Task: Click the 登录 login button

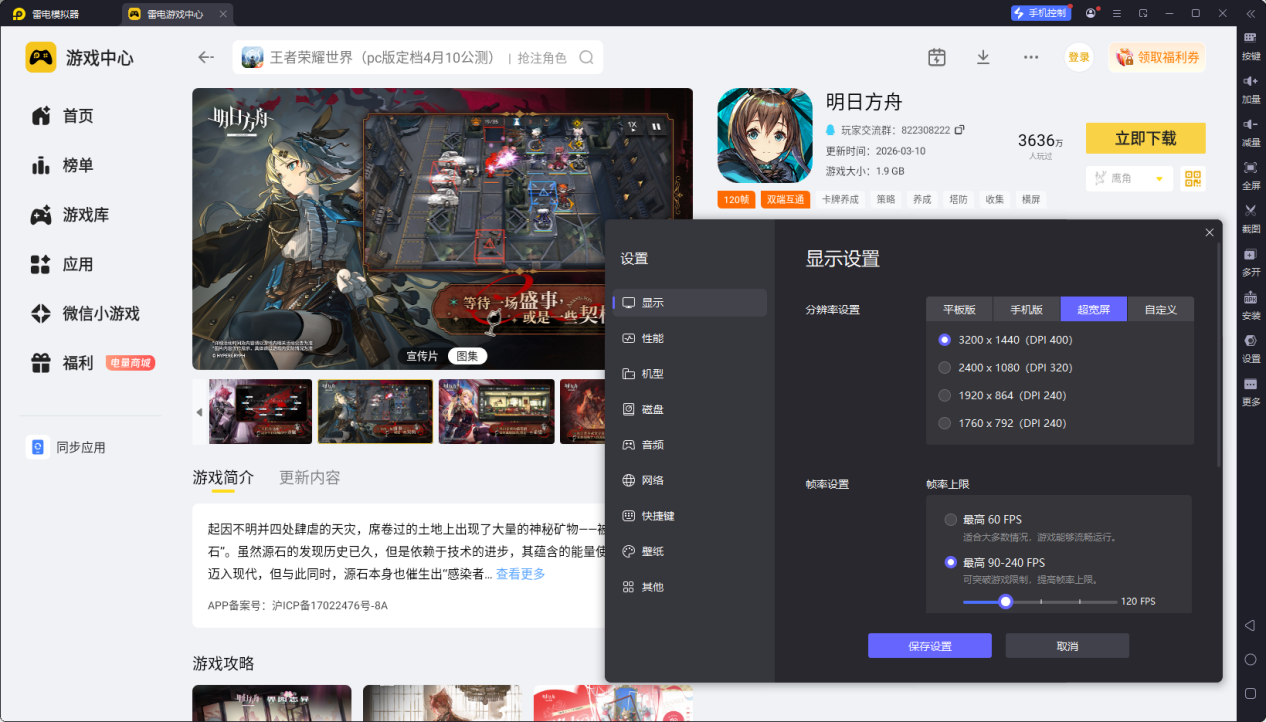Action: pos(1079,57)
